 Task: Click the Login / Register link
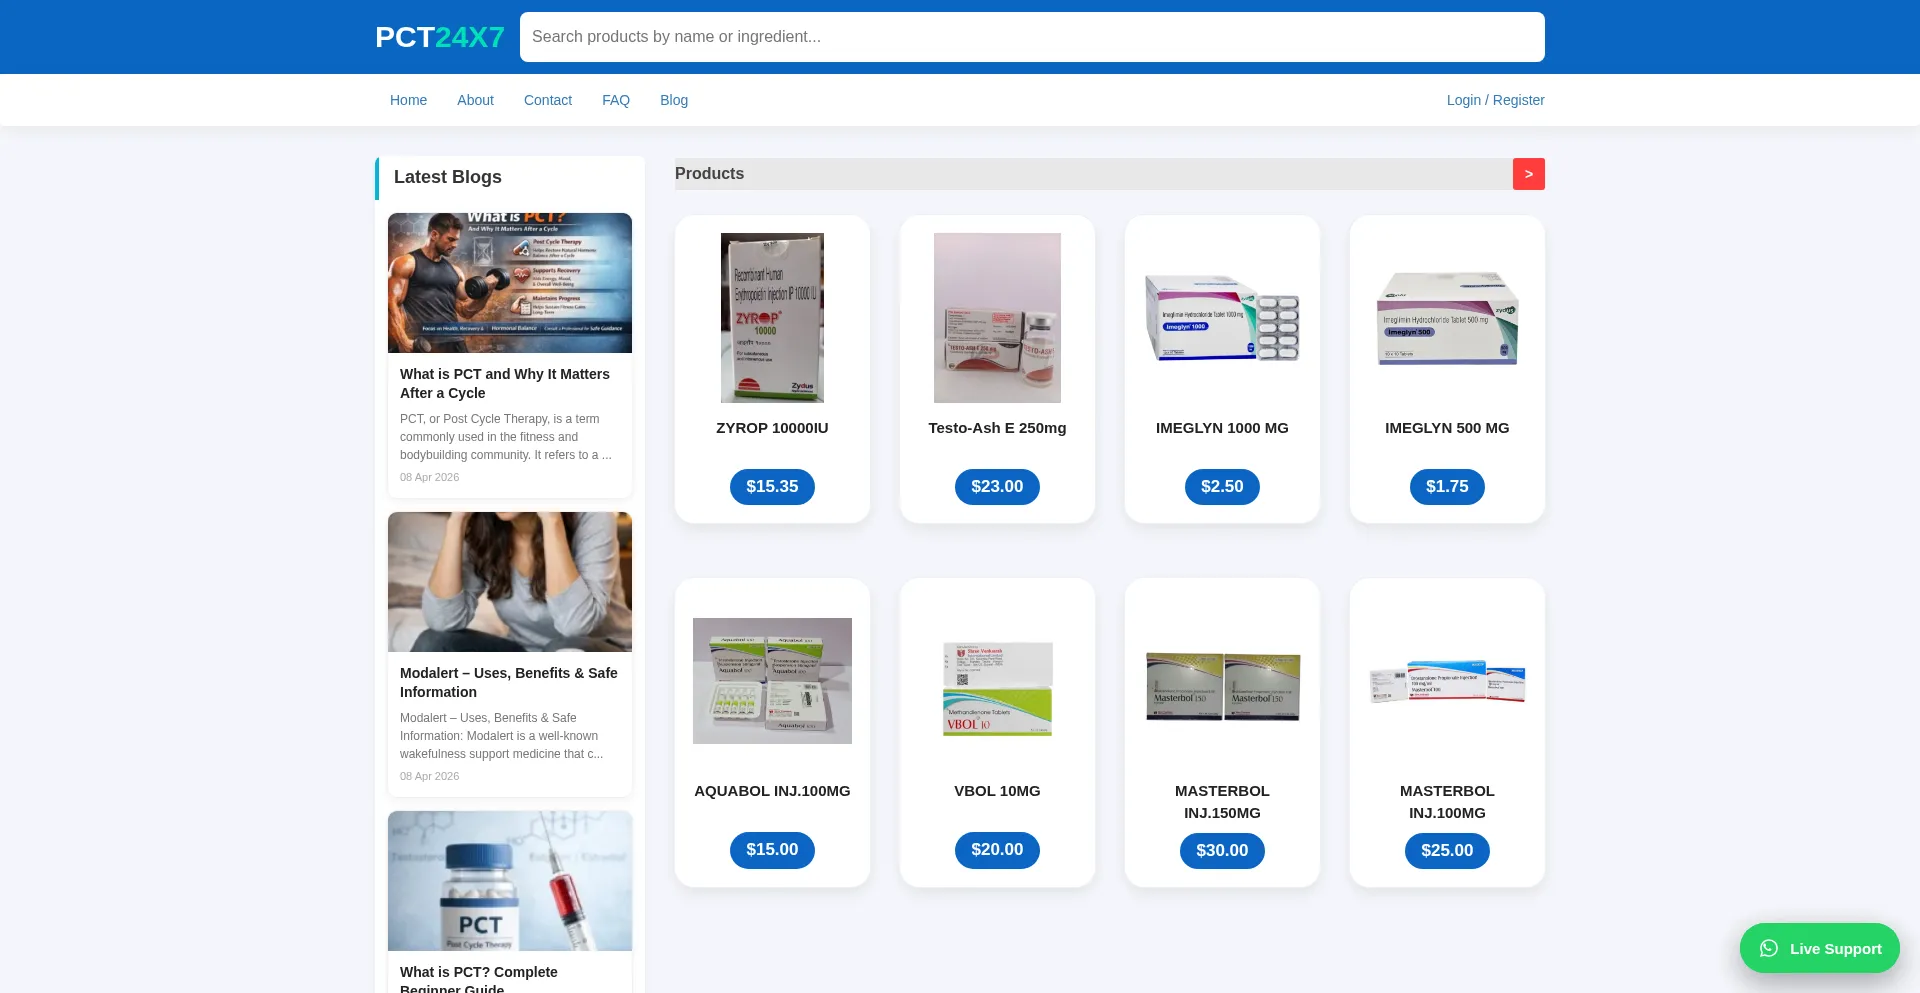tap(1495, 100)
